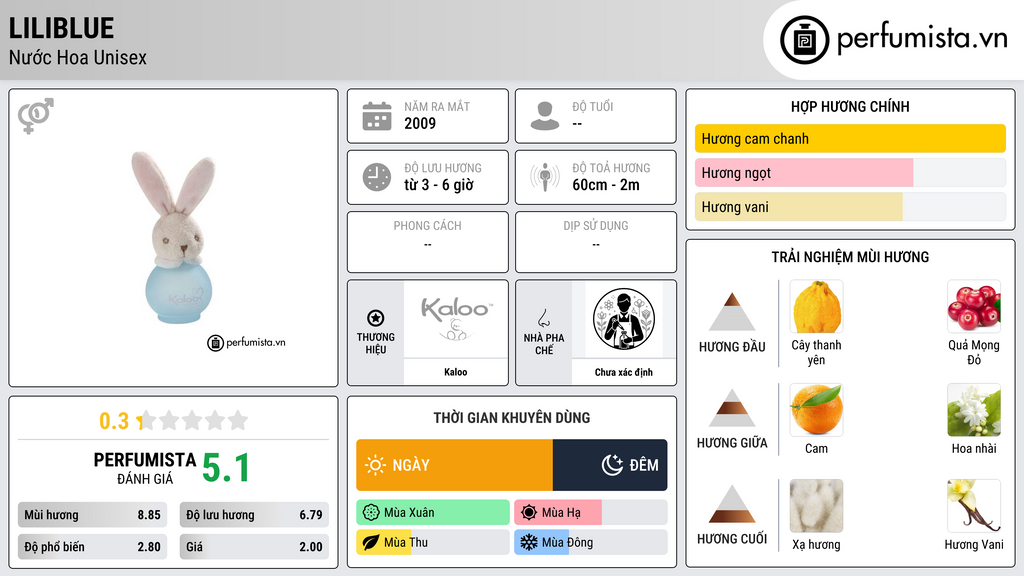
Task: Click the perfumista.vn perfume bottle logo icon
Action: pos(804,40)
